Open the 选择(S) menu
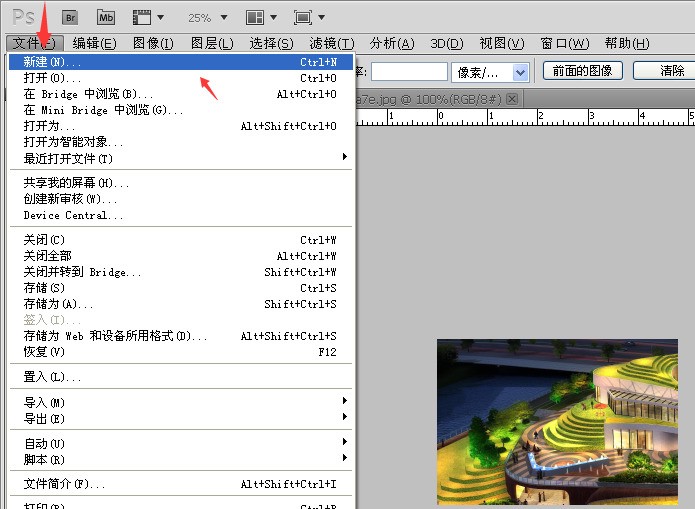The width and height of the screenshot is (695, 509). click(271, 43)
